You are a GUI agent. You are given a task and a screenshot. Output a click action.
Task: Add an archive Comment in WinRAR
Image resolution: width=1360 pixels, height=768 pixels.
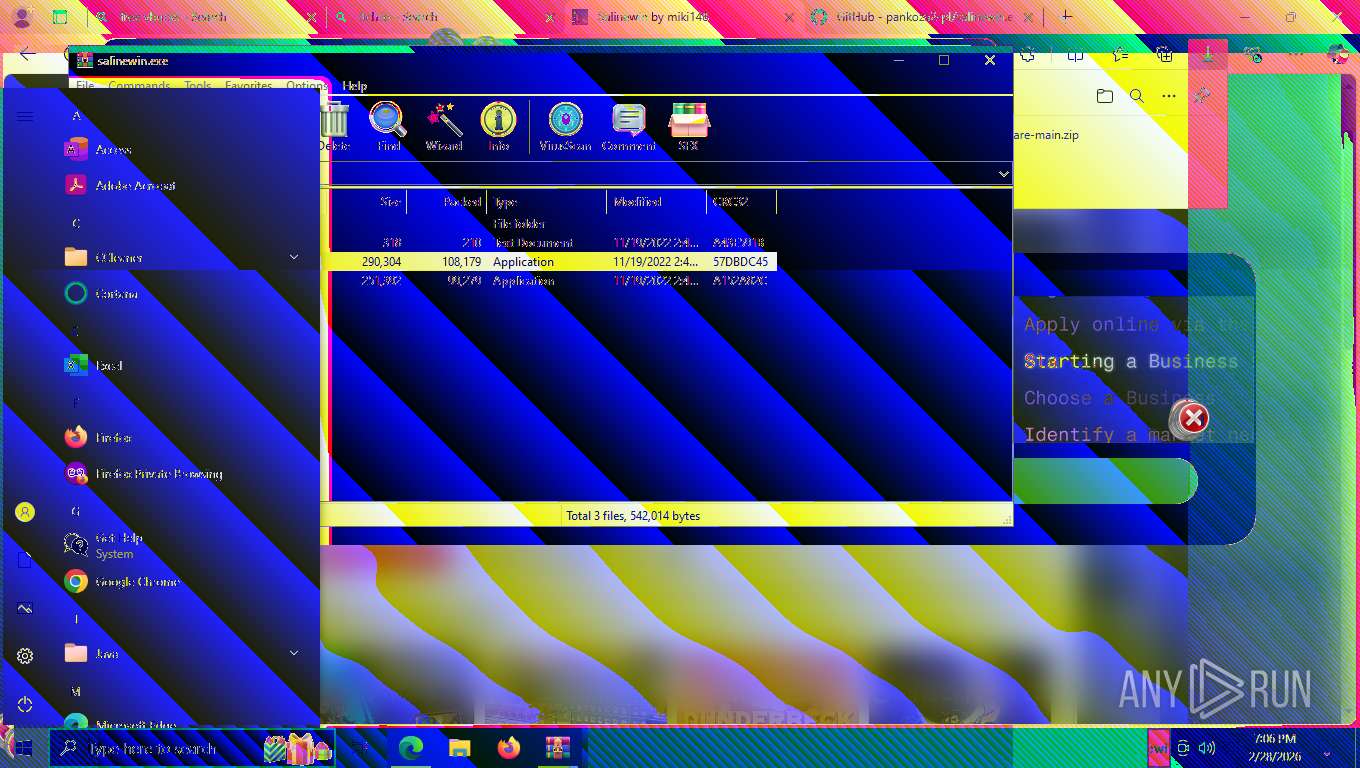(628, 128)
